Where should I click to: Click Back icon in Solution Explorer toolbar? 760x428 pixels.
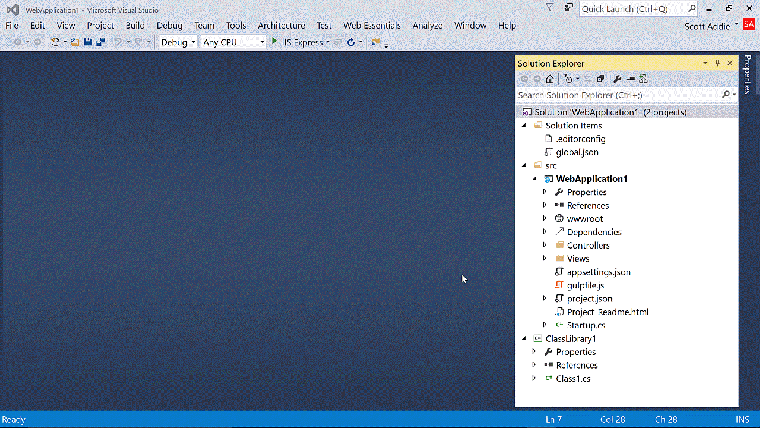[x=524, y=79]
